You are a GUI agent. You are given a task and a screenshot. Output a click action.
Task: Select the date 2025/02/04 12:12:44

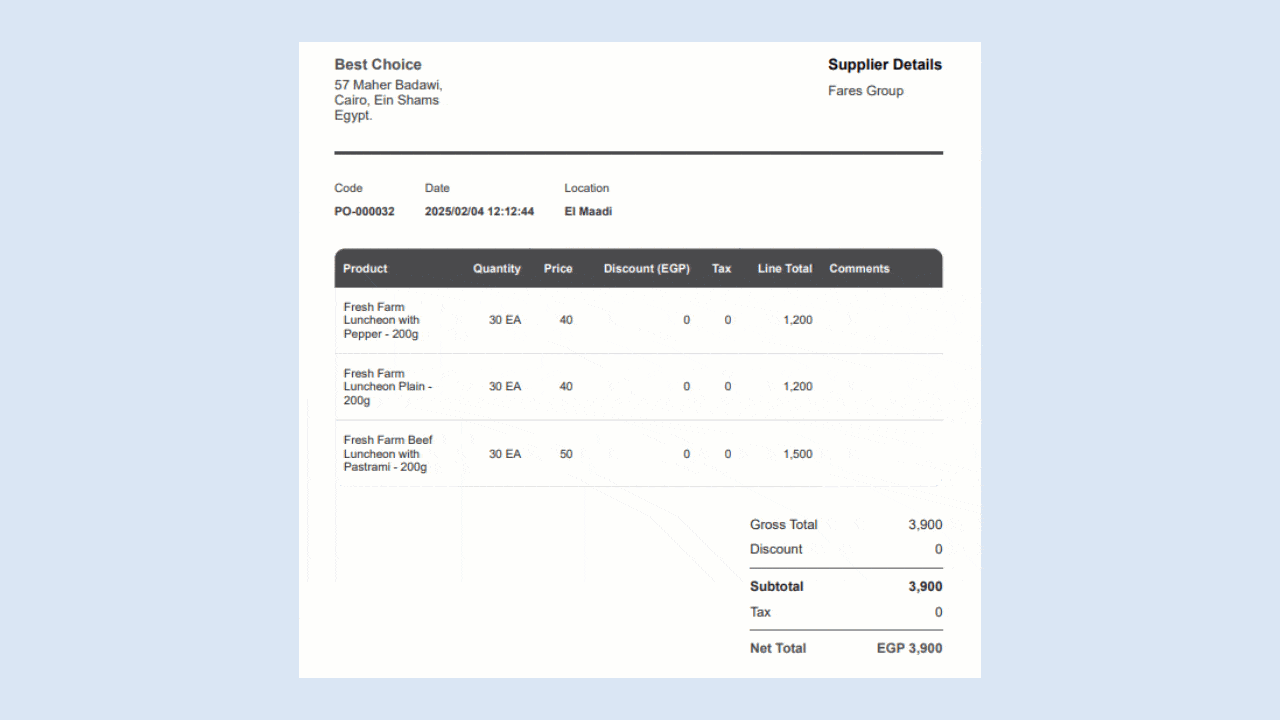[479, 212]
